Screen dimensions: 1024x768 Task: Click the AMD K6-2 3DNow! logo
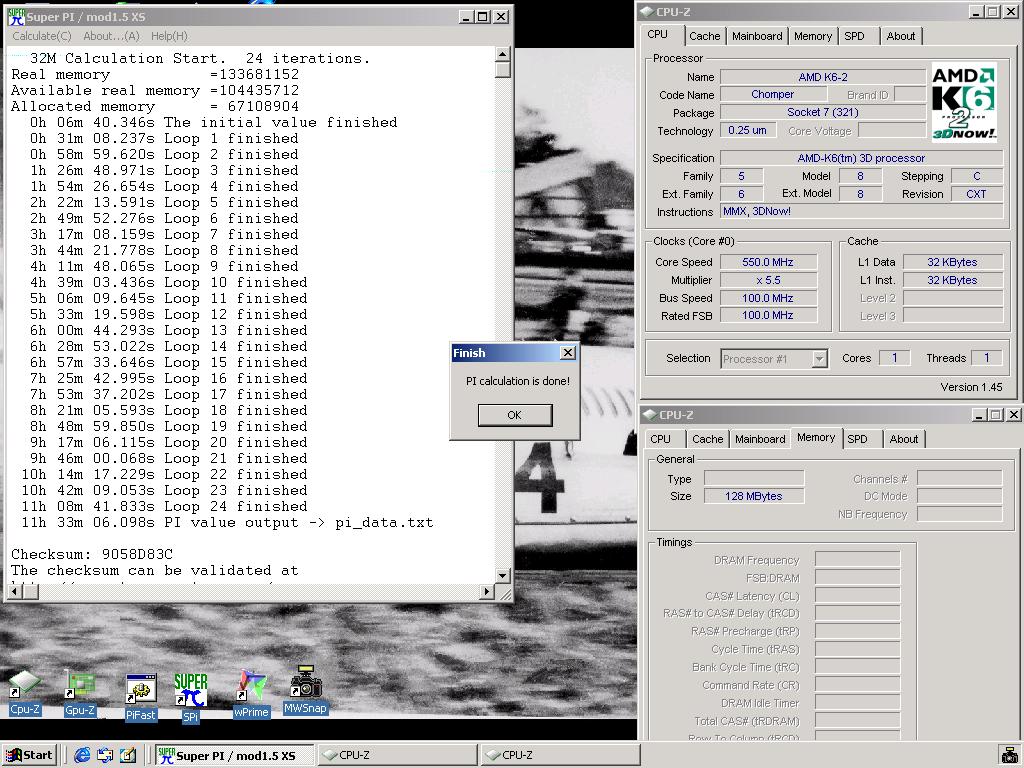[x=964, y=101]
